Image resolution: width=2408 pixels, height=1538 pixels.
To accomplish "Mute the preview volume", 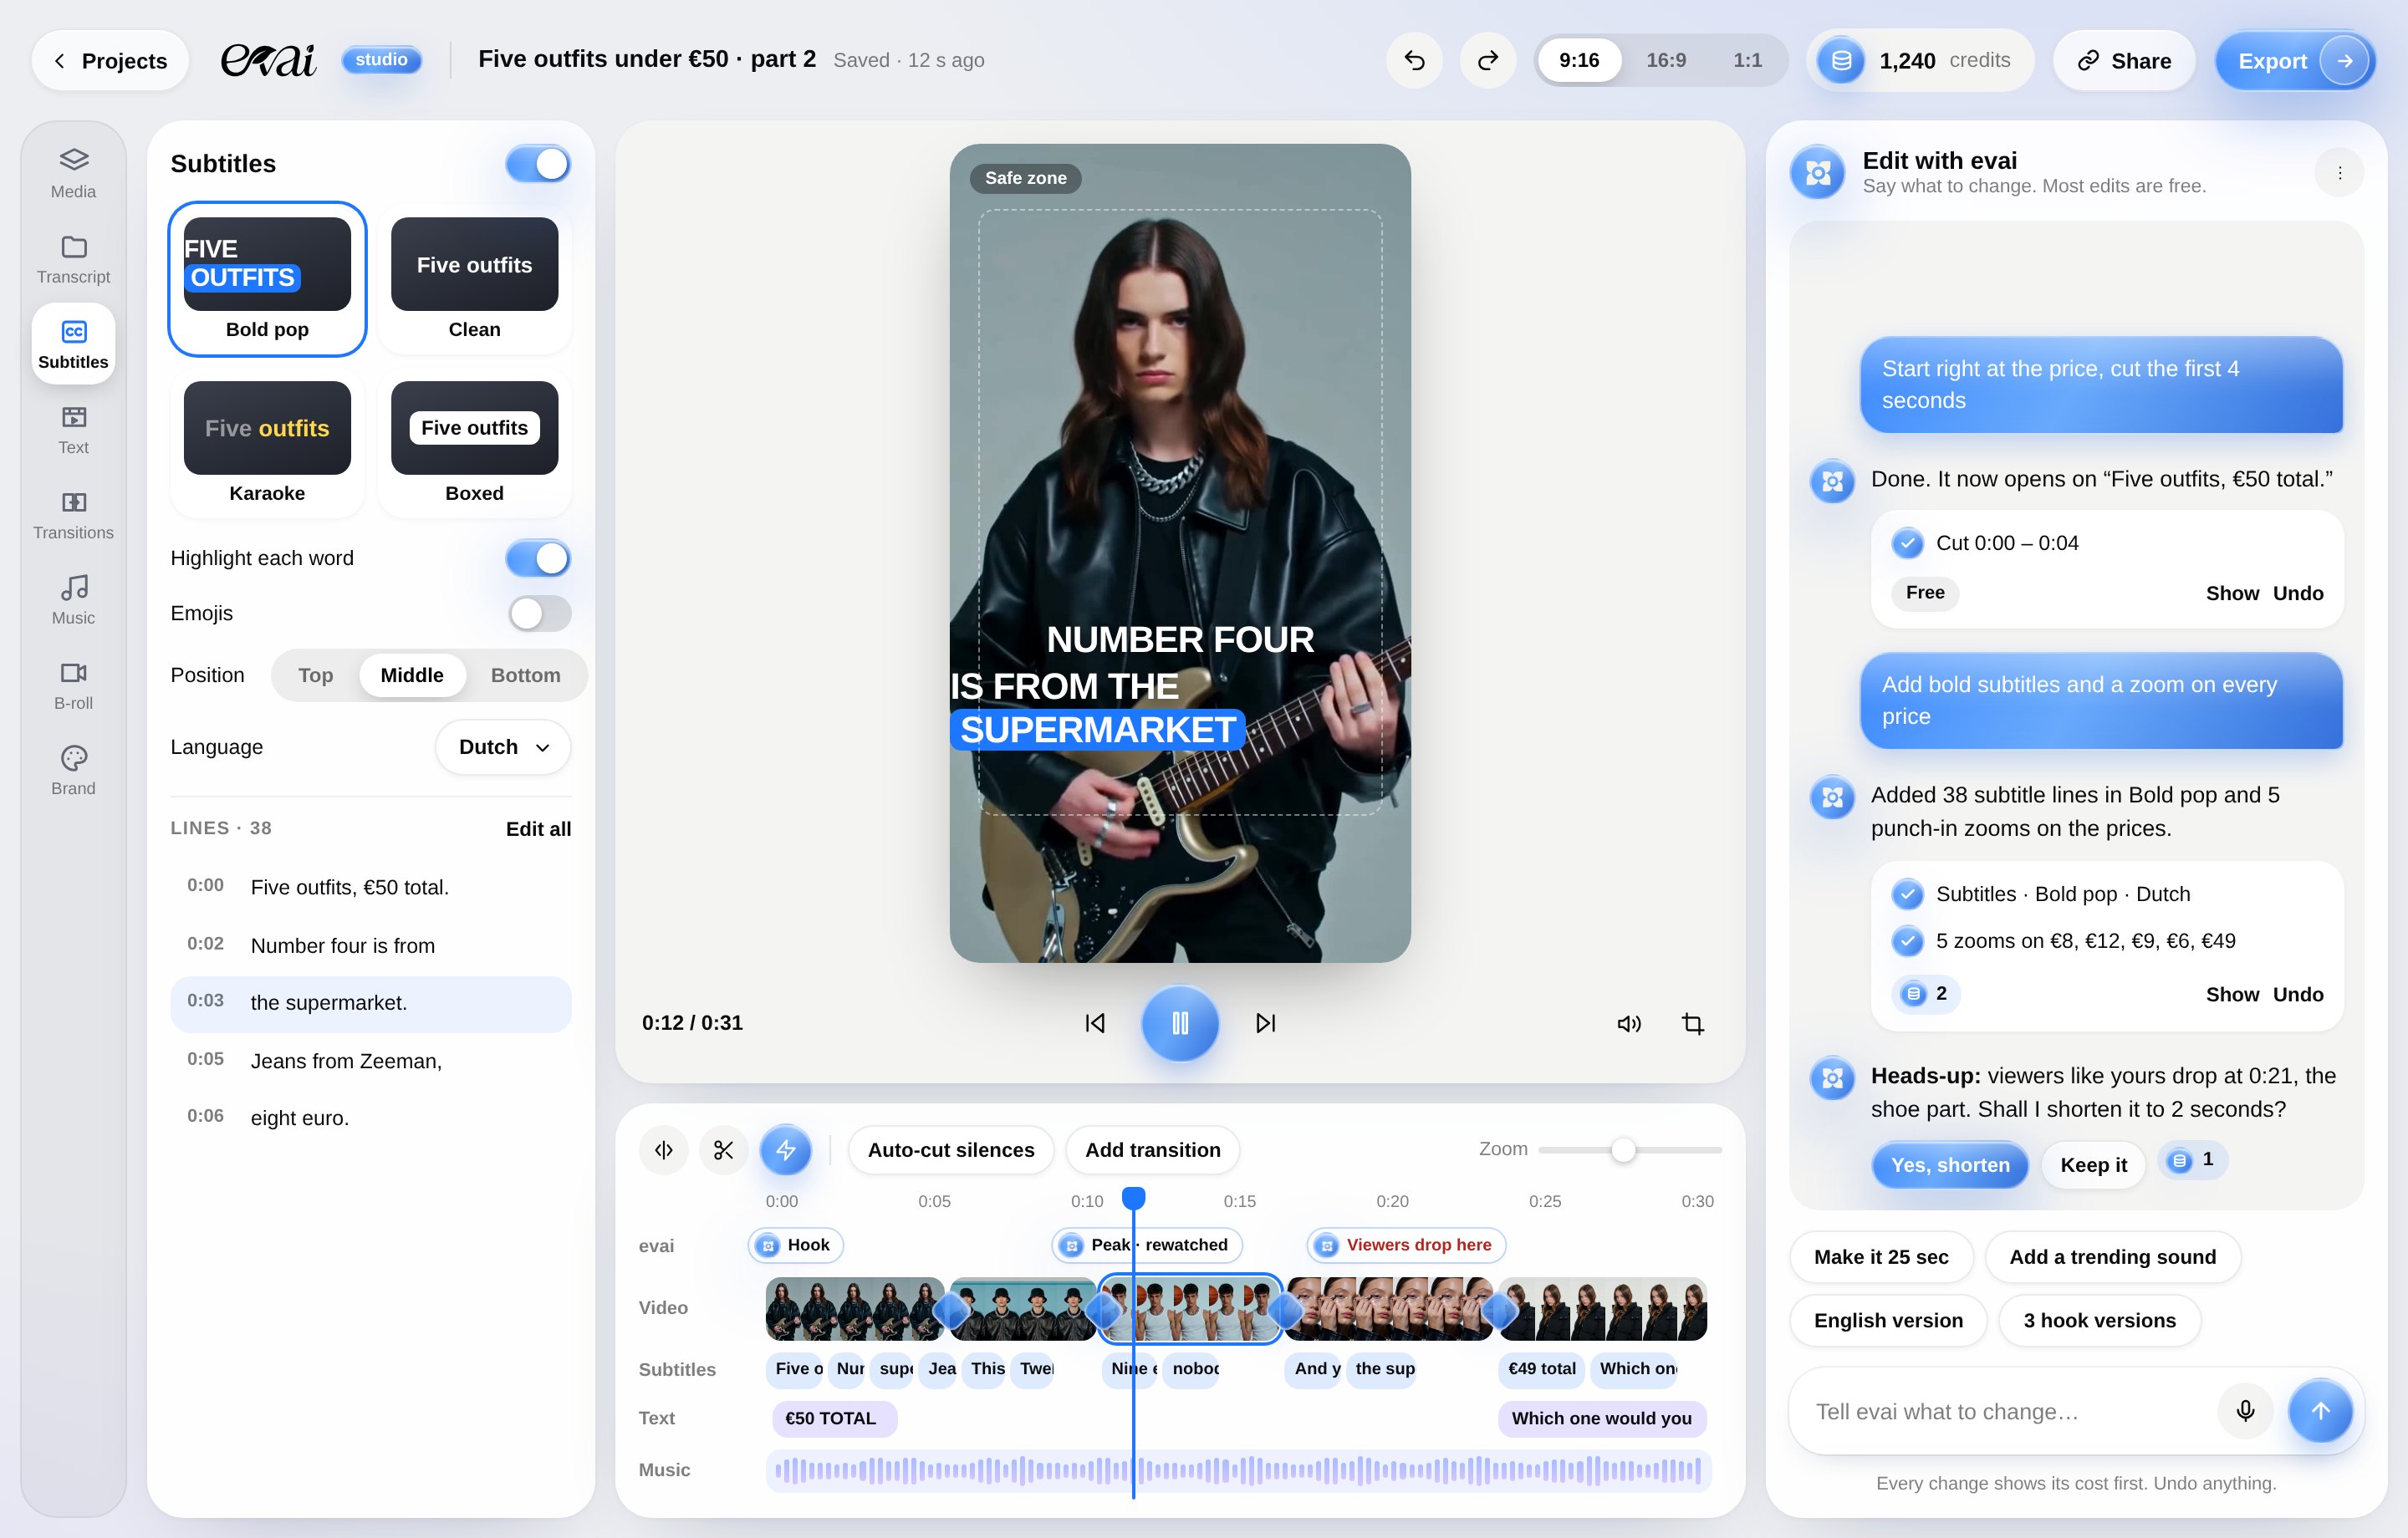I will [1629, 1023].
